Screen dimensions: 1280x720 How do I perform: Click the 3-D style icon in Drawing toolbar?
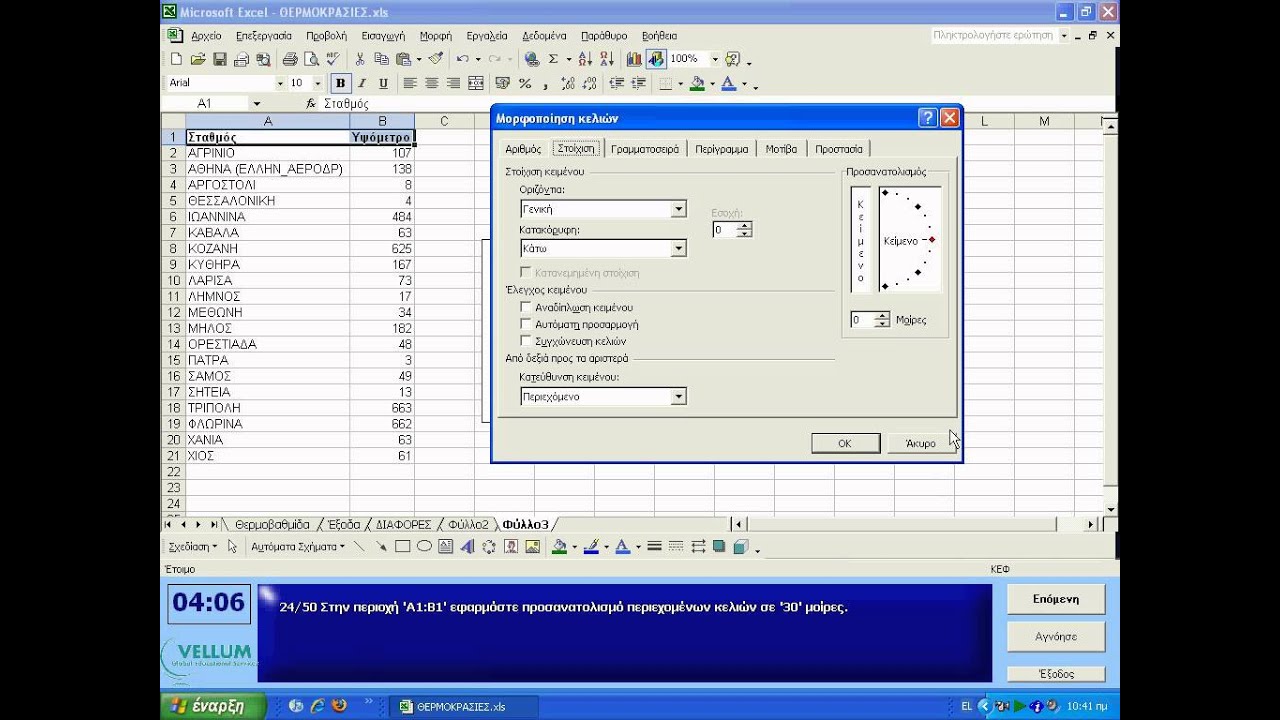(x=740, y=547)
